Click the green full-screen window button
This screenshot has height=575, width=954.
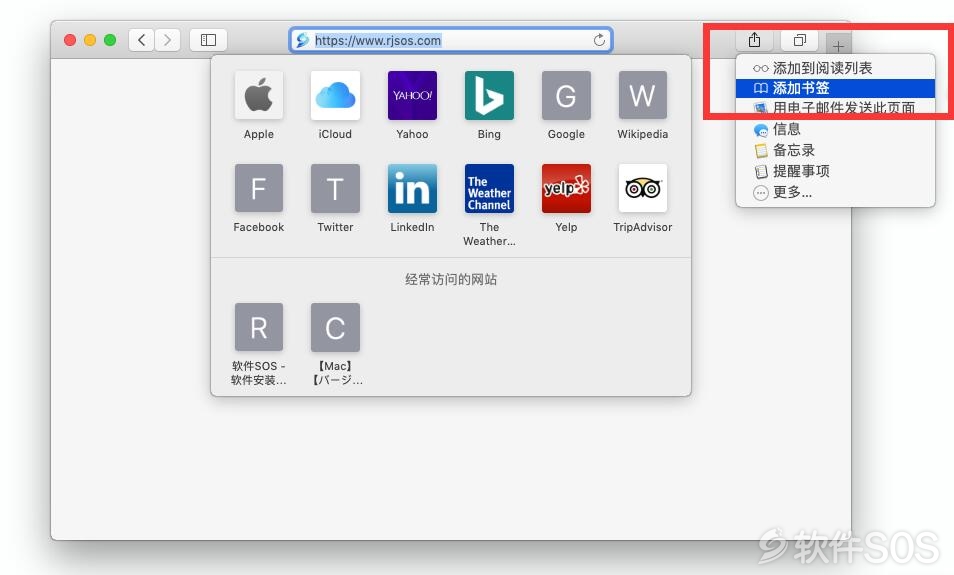coord(110,40)
